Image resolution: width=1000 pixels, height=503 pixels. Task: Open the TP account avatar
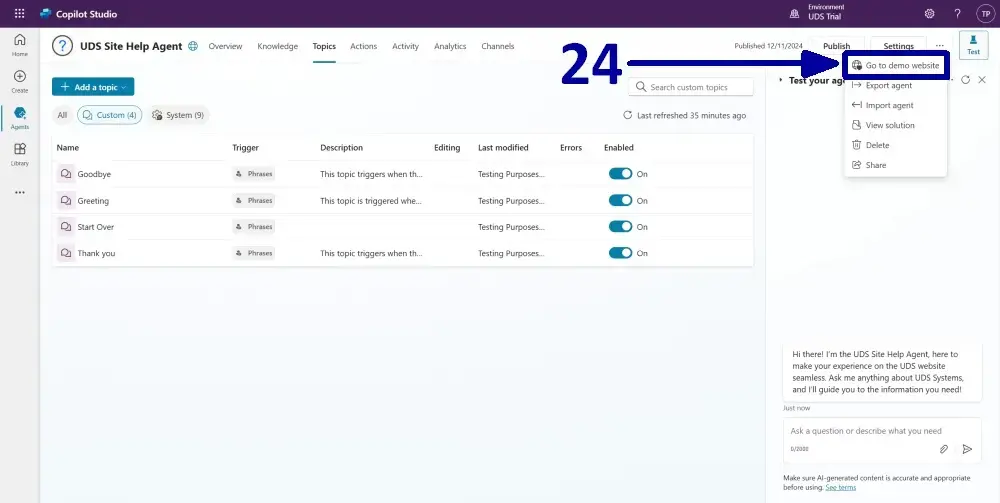pos(985,13)
